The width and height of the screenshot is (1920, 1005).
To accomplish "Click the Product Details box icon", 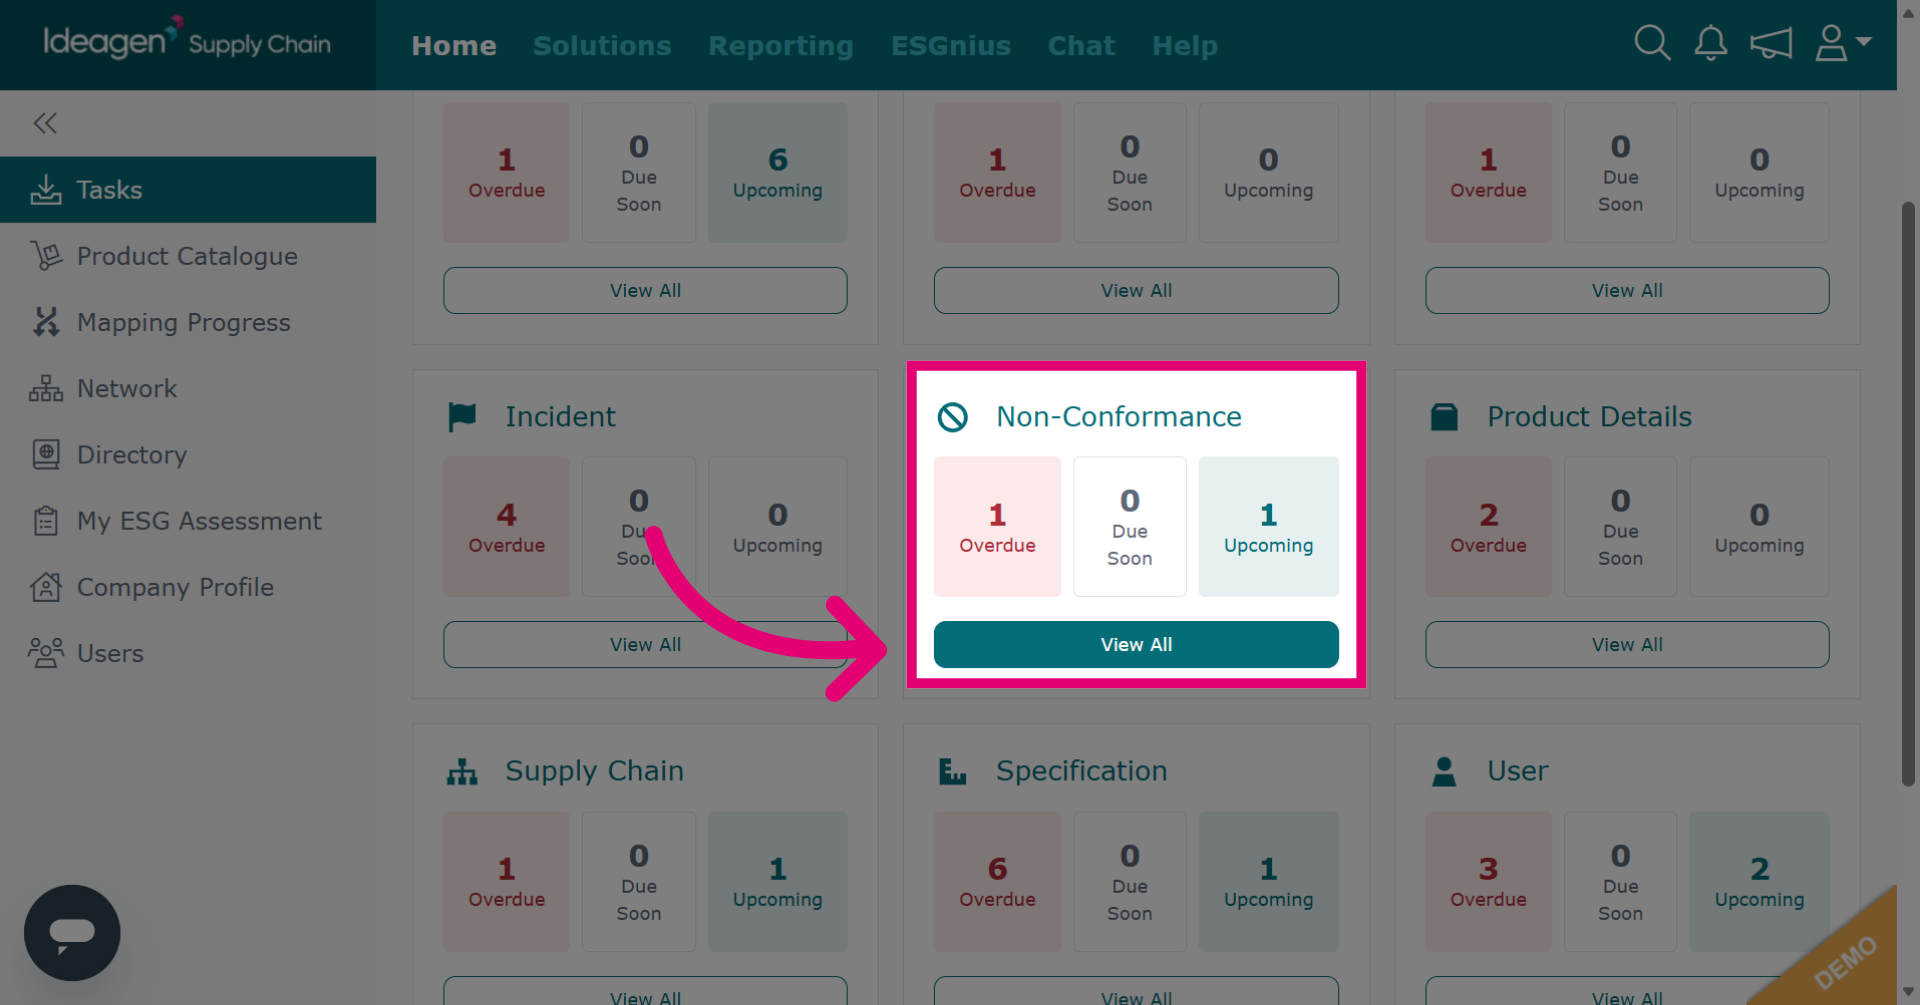I will click(x=1444, y=417).
